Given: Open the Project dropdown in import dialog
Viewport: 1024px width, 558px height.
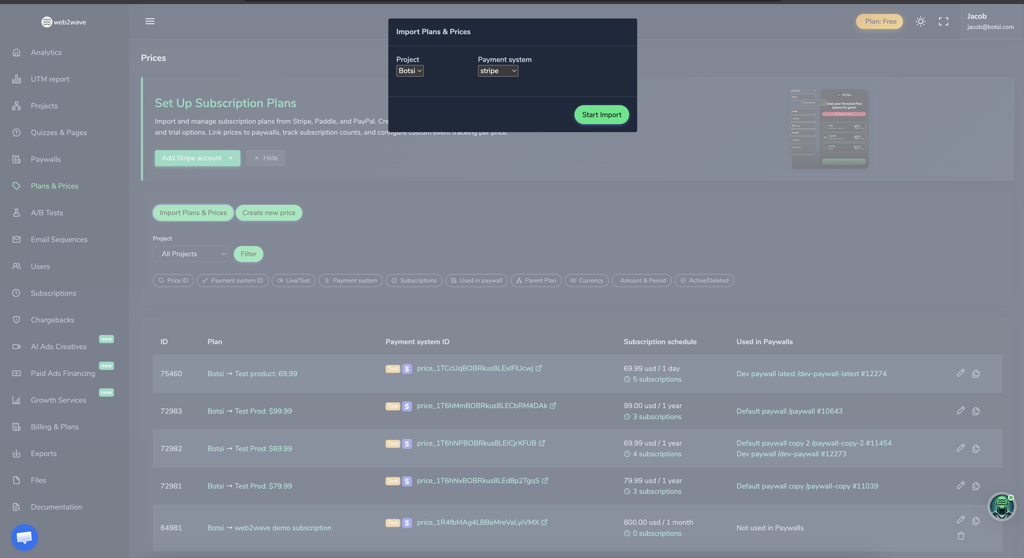Looking at the screenshot, I should 409,71.
